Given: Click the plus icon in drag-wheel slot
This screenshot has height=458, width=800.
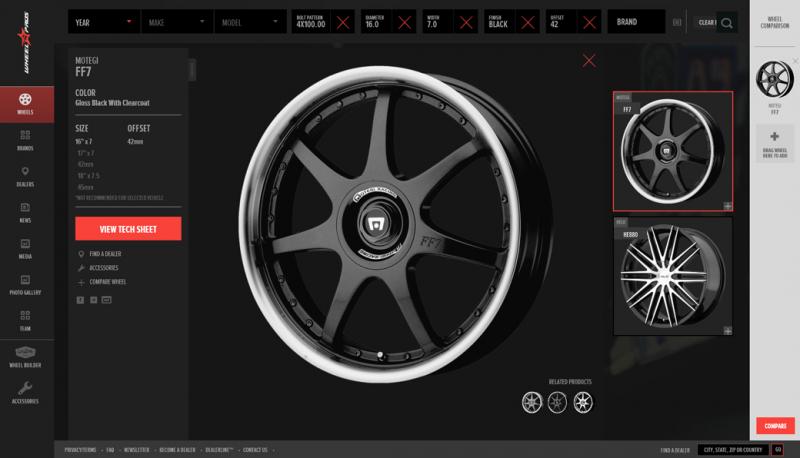Looking at the screenshot, I should (774, 137).
